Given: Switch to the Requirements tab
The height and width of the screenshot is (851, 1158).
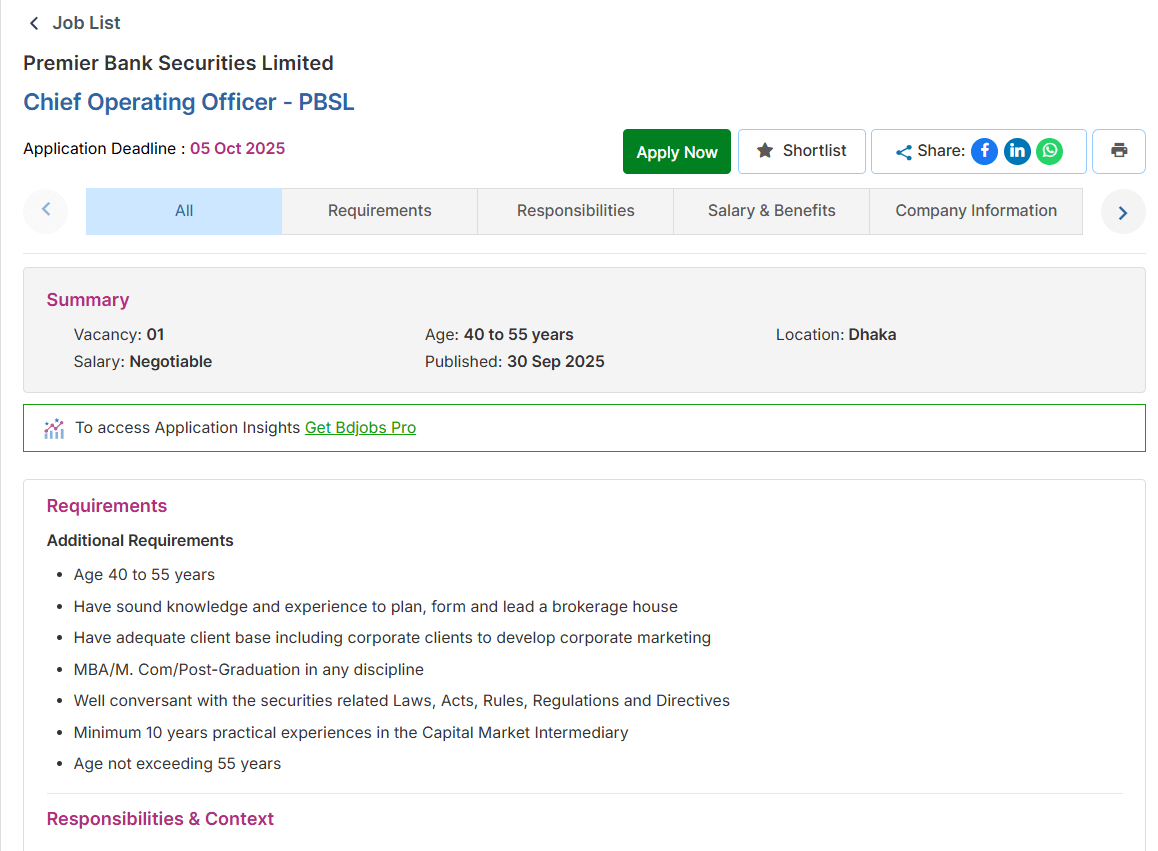Looking at the screenshot, I should 380,211.
